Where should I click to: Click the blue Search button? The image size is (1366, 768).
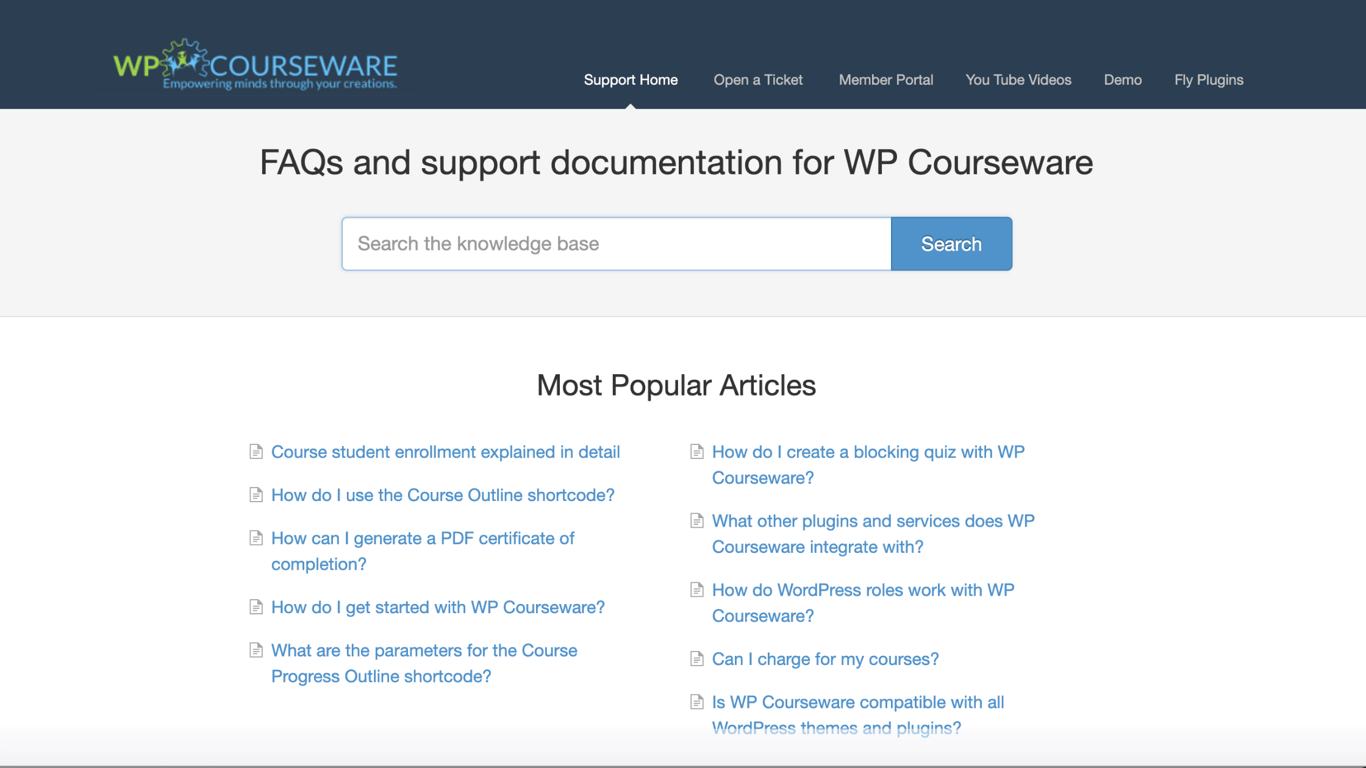coord(951,244)
